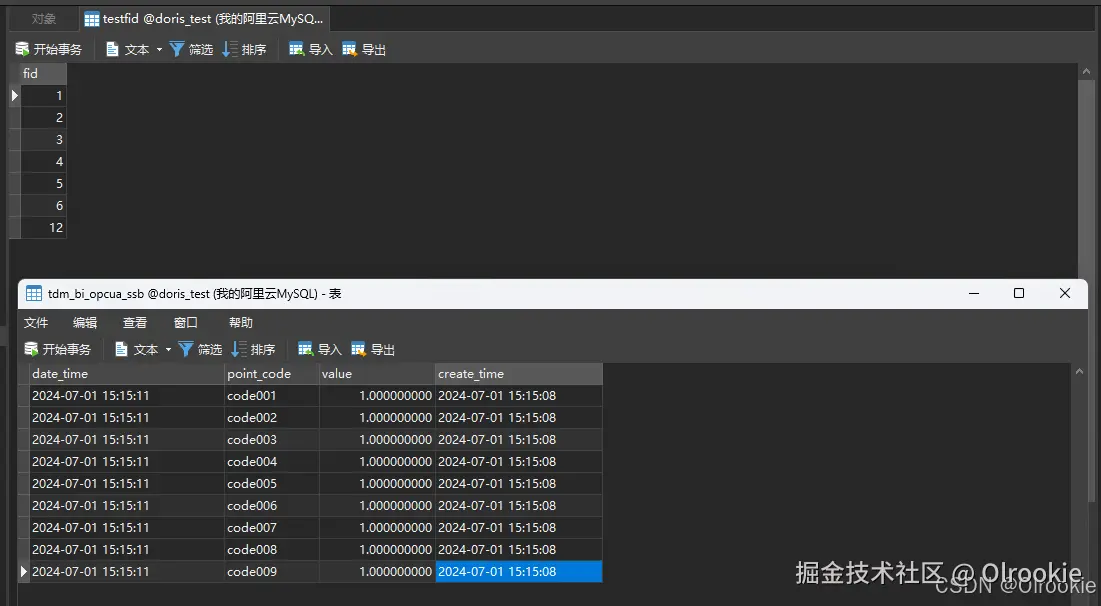
Task: Open the 编辑 menu
Action: coord(85,322)
